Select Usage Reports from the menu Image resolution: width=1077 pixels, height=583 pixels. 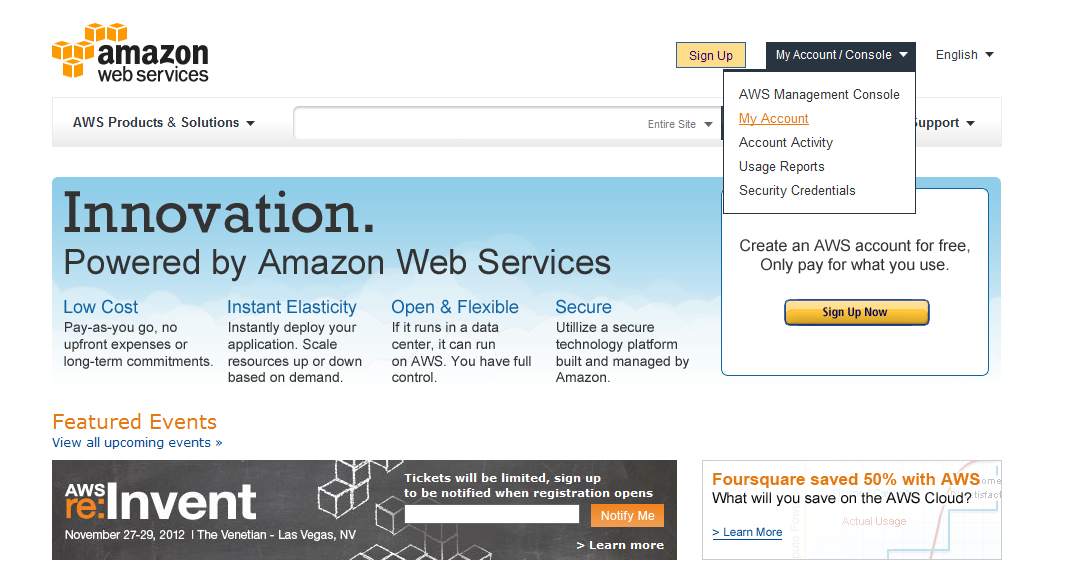(781, 167)
